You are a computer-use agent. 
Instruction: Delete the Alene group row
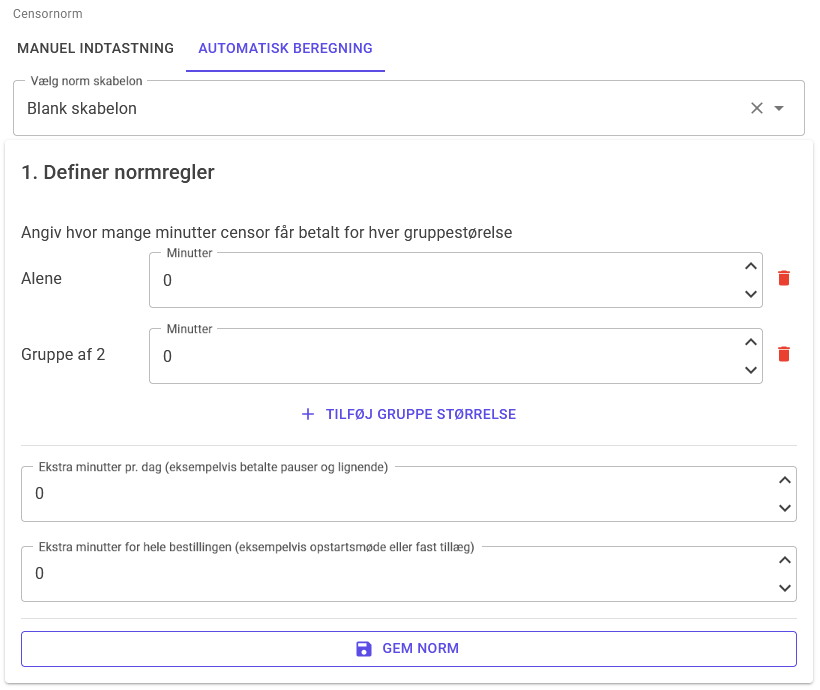[x=784, y=278]
